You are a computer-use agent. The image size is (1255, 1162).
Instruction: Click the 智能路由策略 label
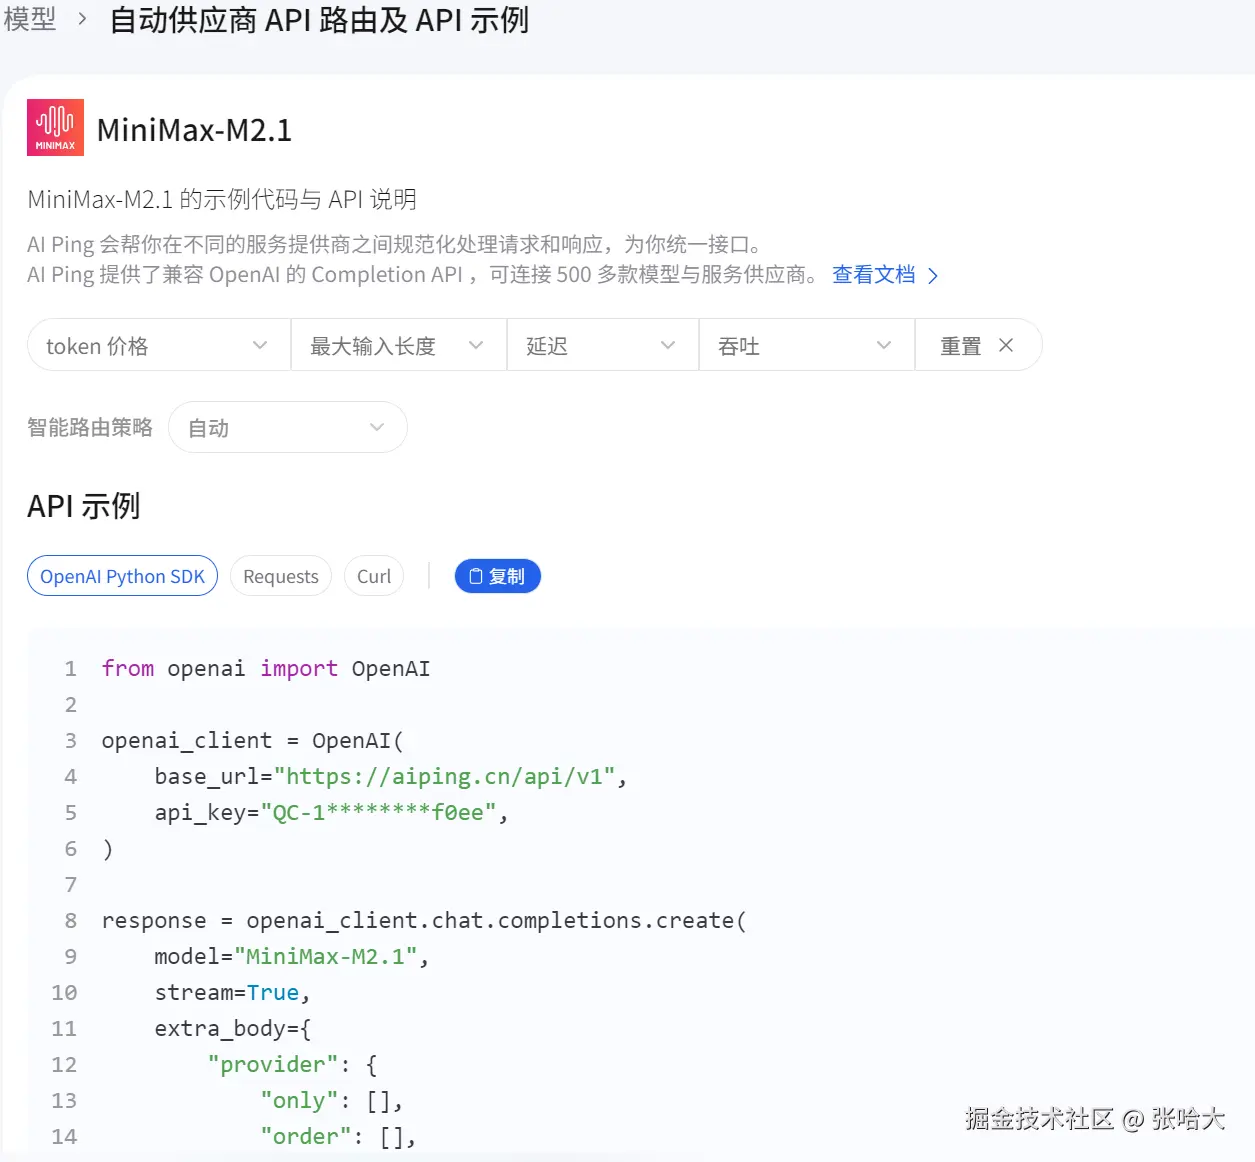coord(90,427)
